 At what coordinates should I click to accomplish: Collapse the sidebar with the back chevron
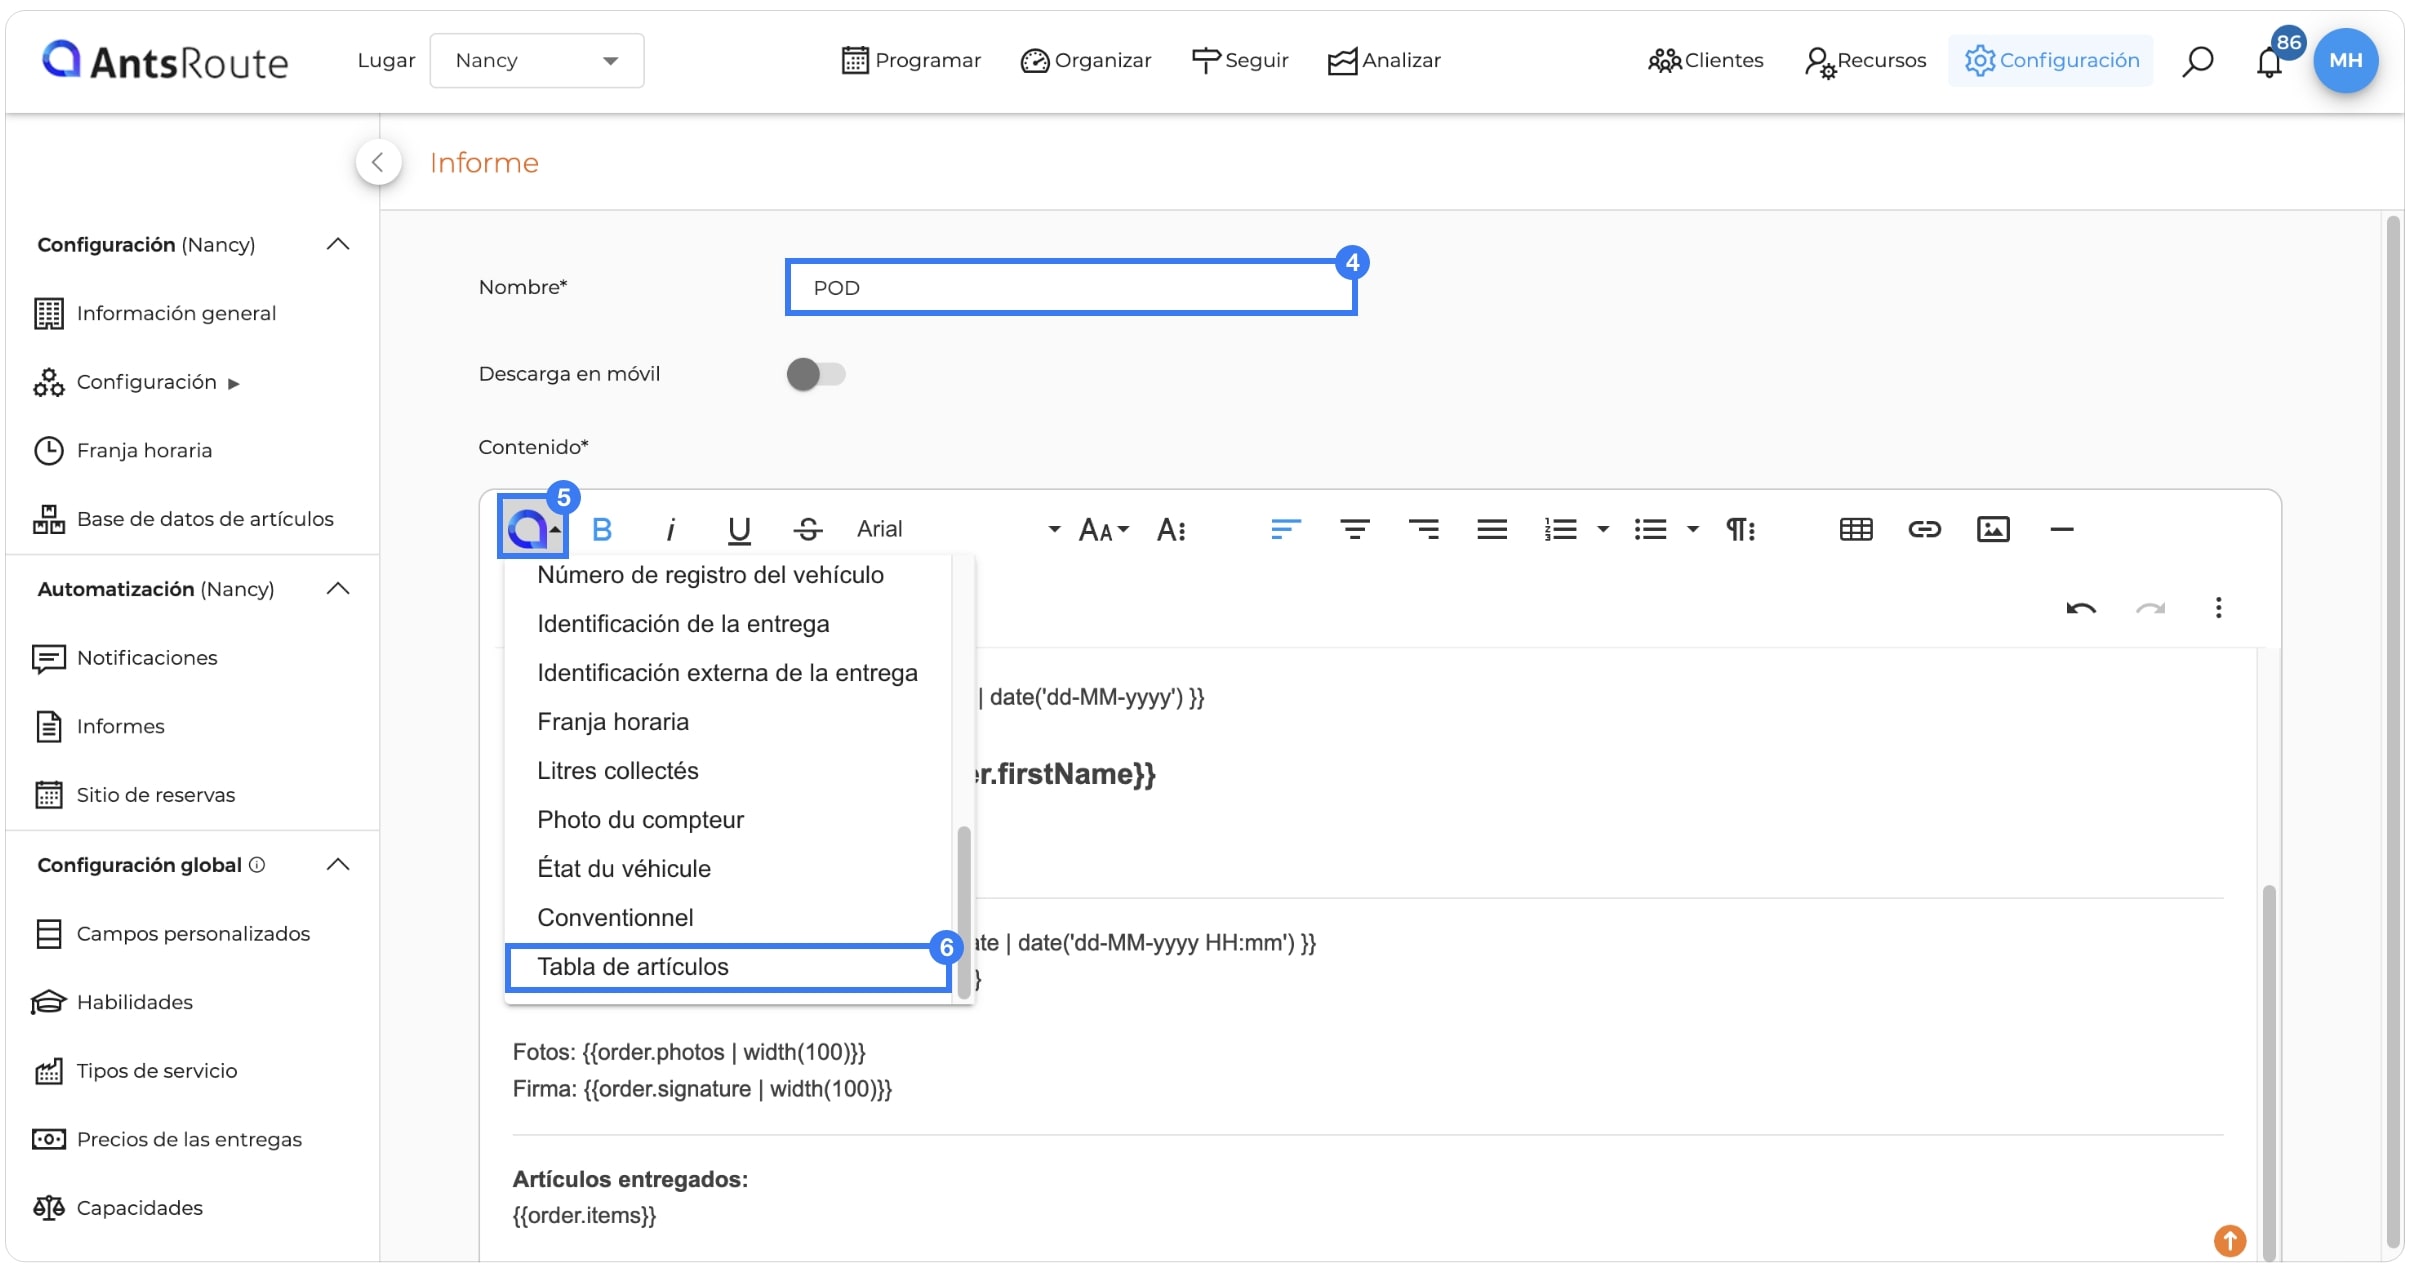[x=378, y=162]
